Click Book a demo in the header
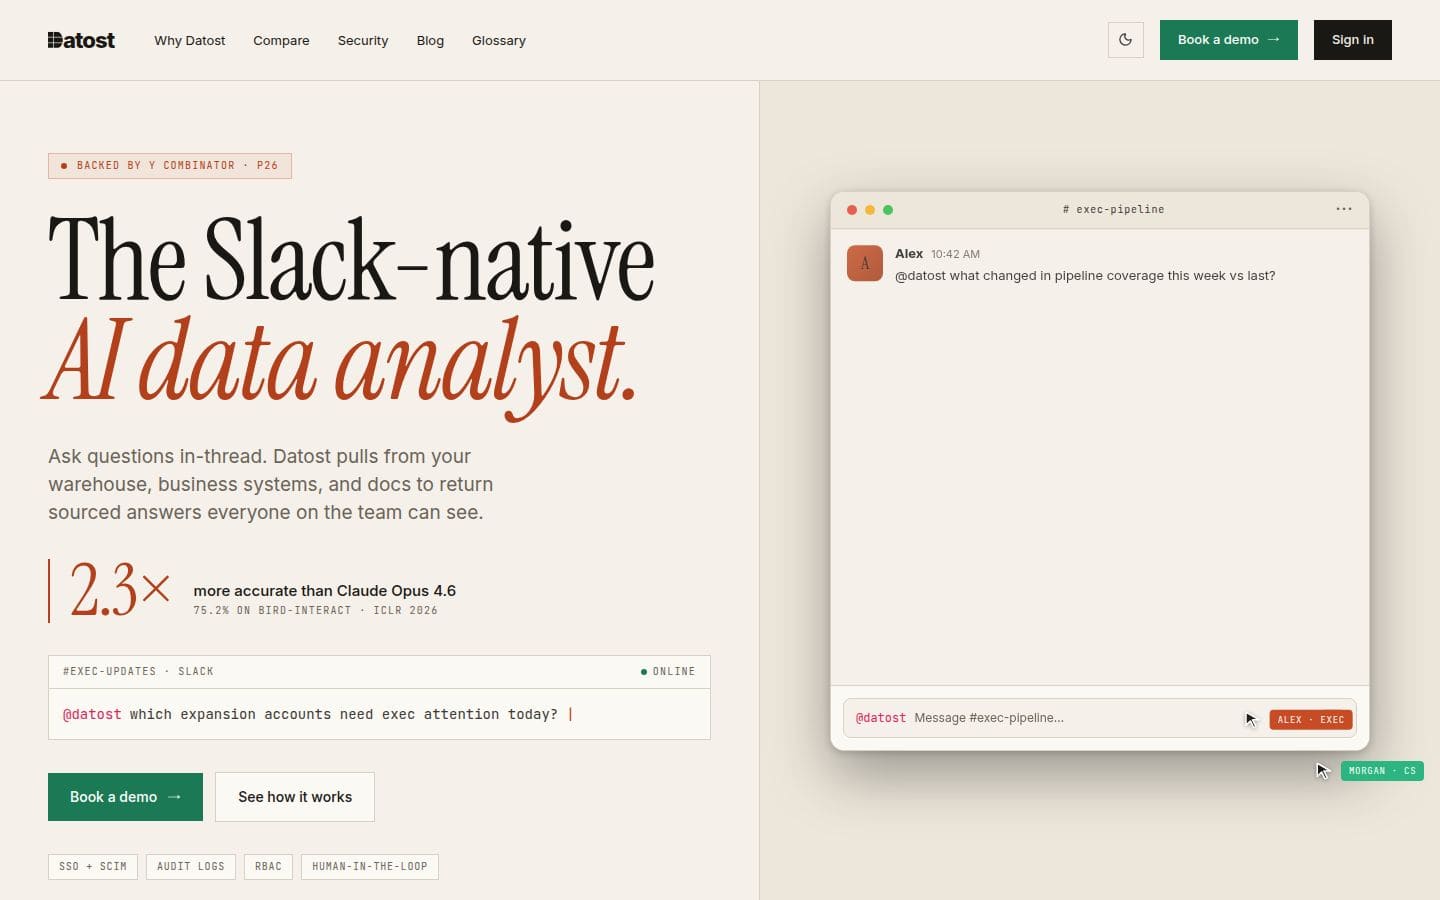The height and width of the screenshot is (900, 1440). (1229, 40)
